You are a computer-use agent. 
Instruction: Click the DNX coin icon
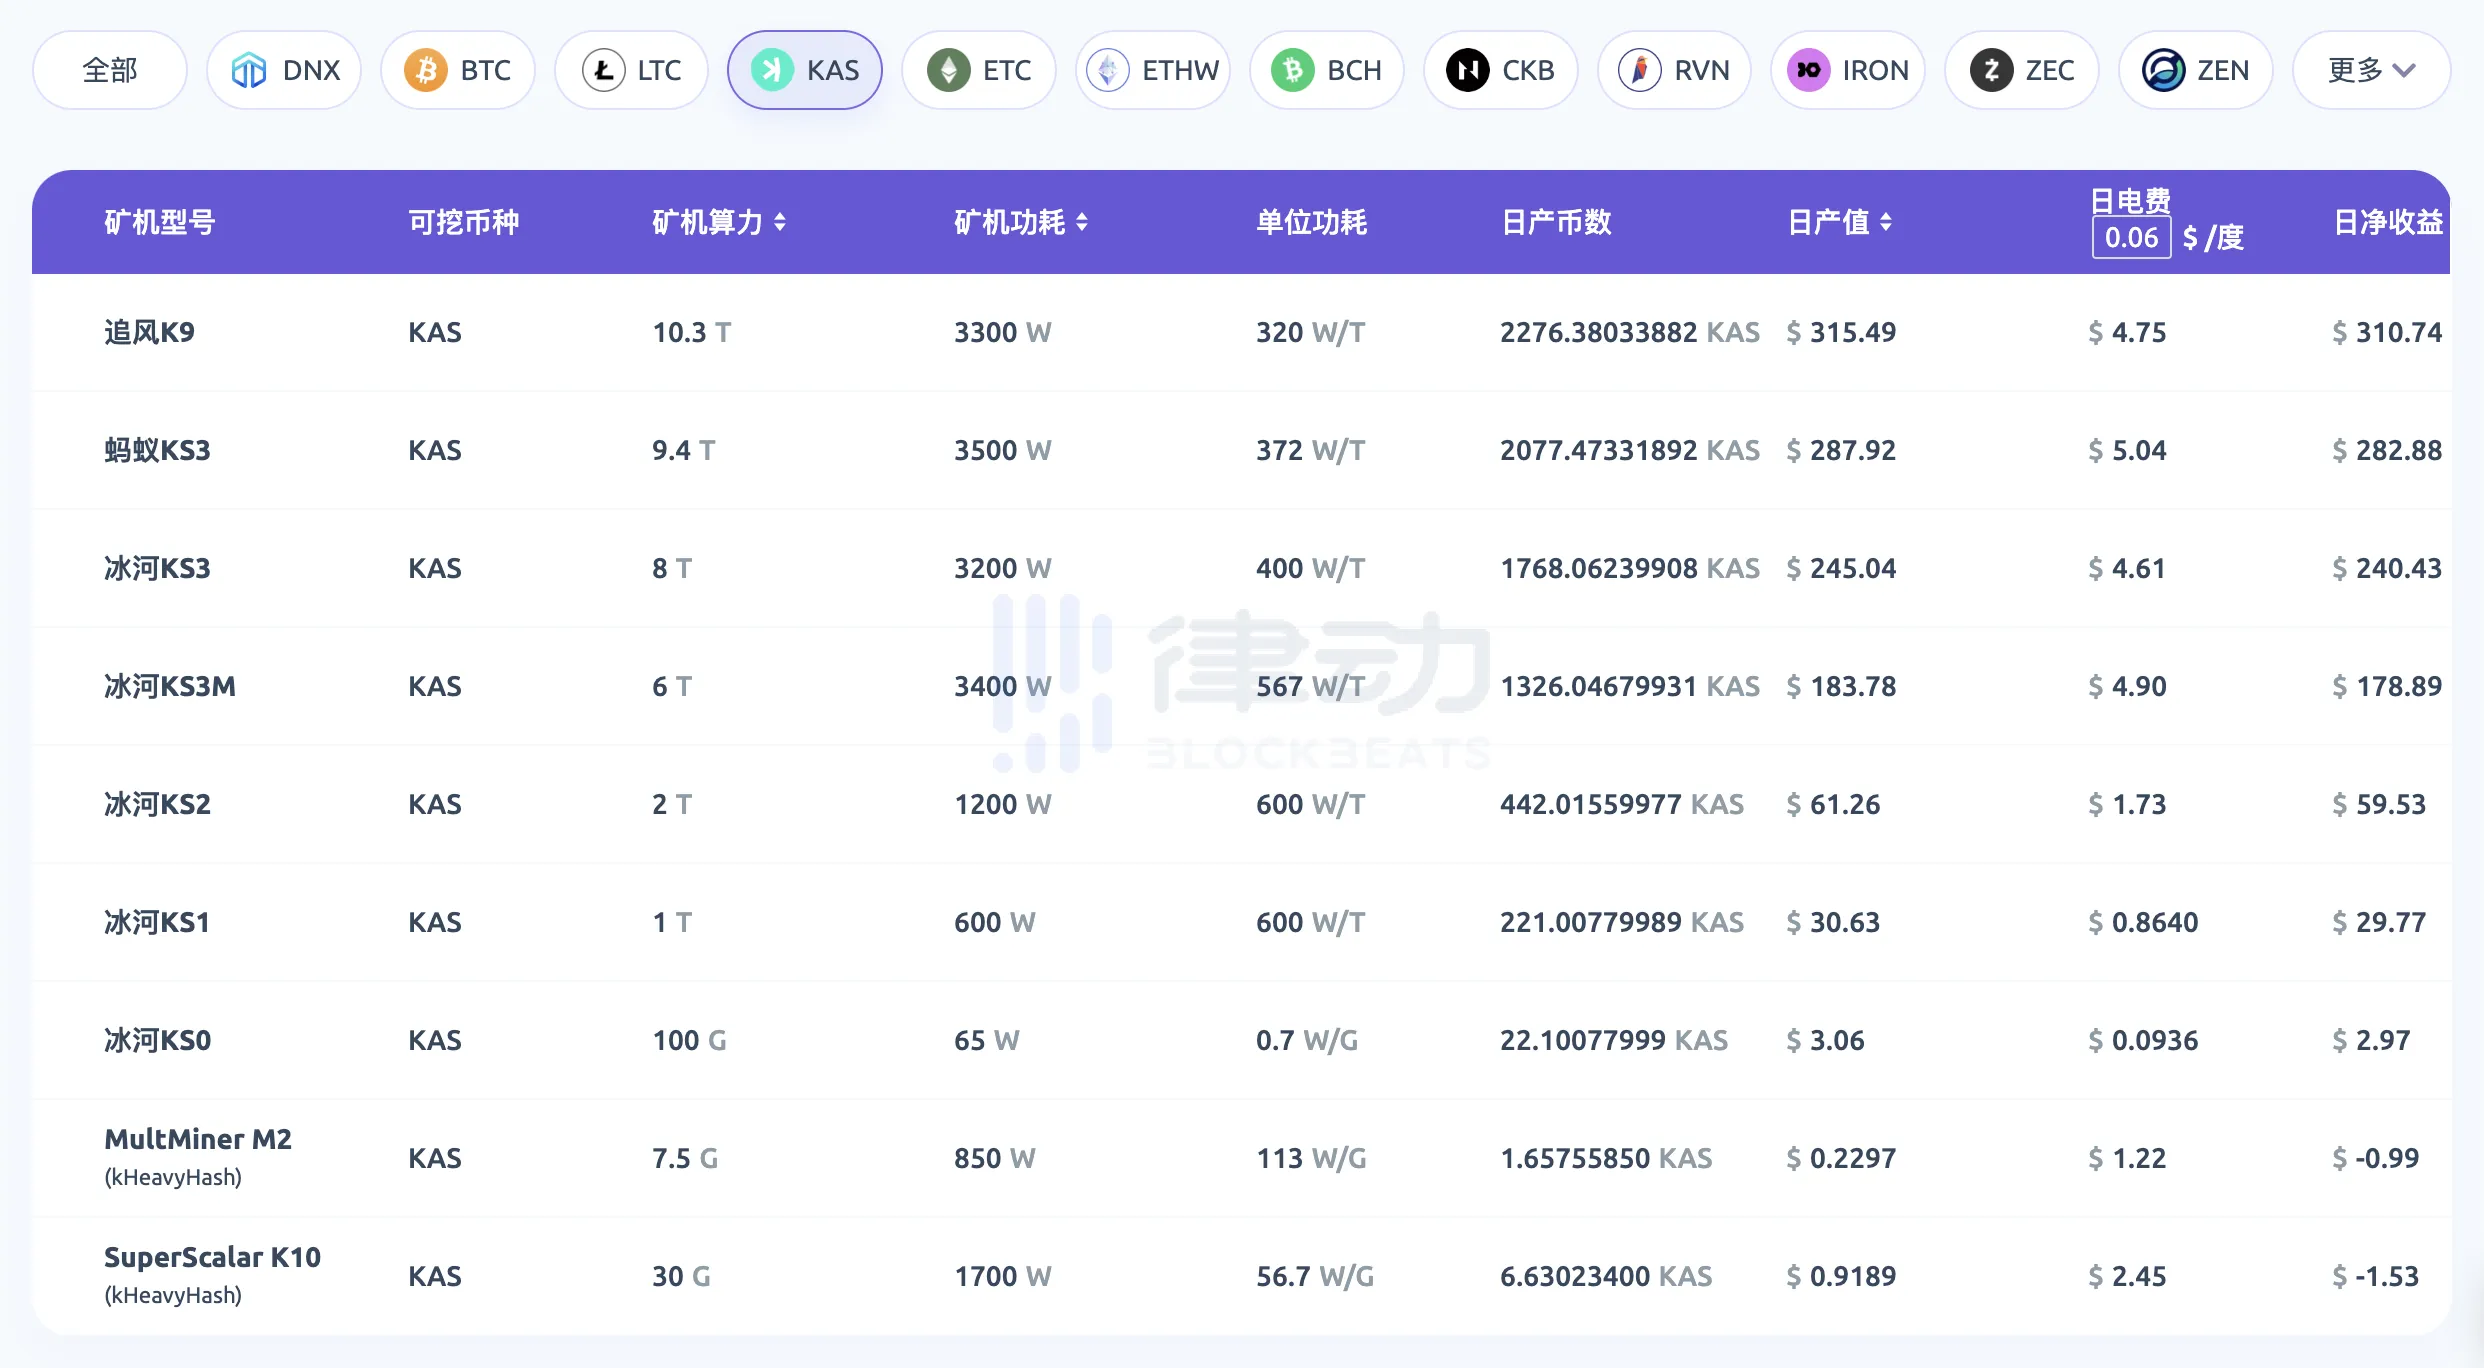pos(248,70)
